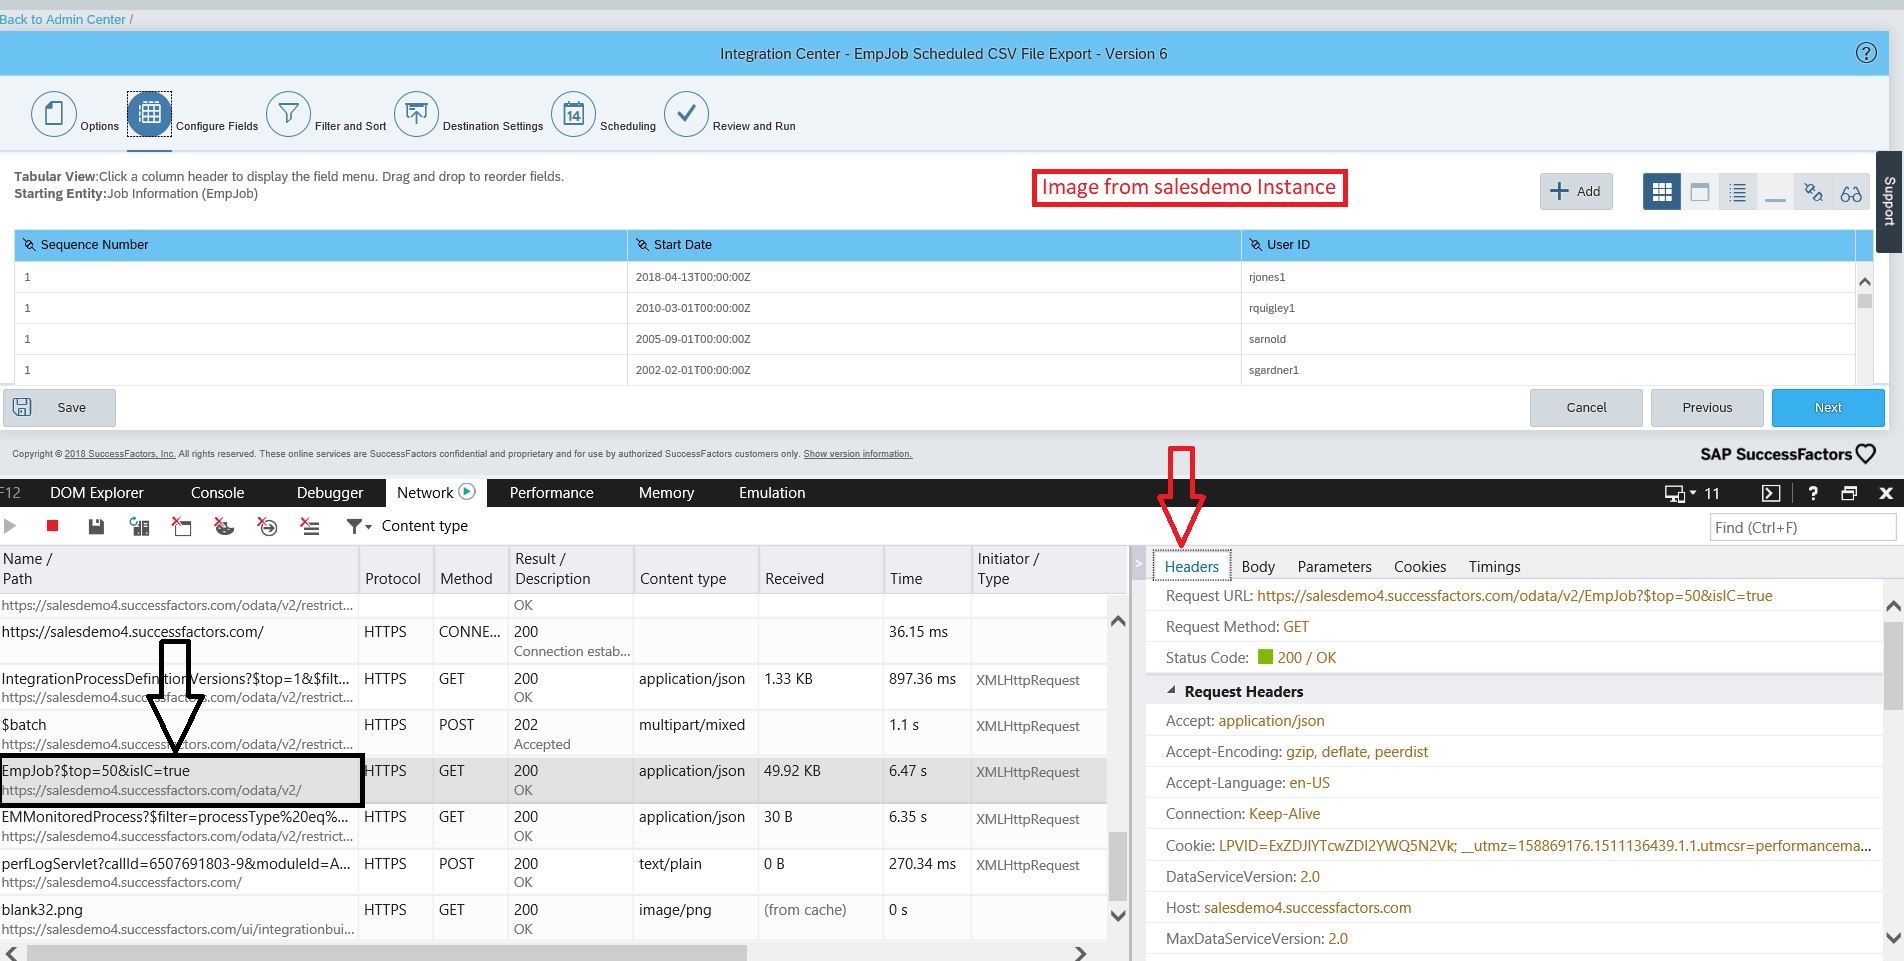Stop network capture with red square
The width and height of the screenshot is (1904, 961).
tap(53, 526)
